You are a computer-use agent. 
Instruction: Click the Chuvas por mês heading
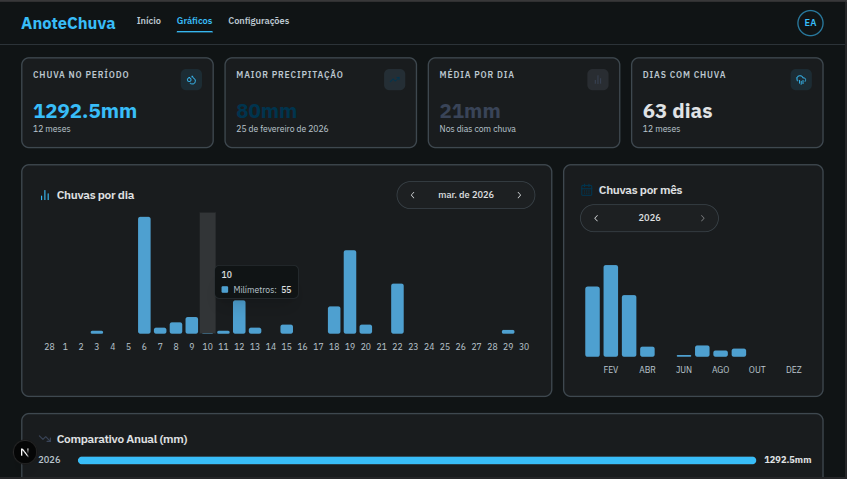tap(640, 190)
